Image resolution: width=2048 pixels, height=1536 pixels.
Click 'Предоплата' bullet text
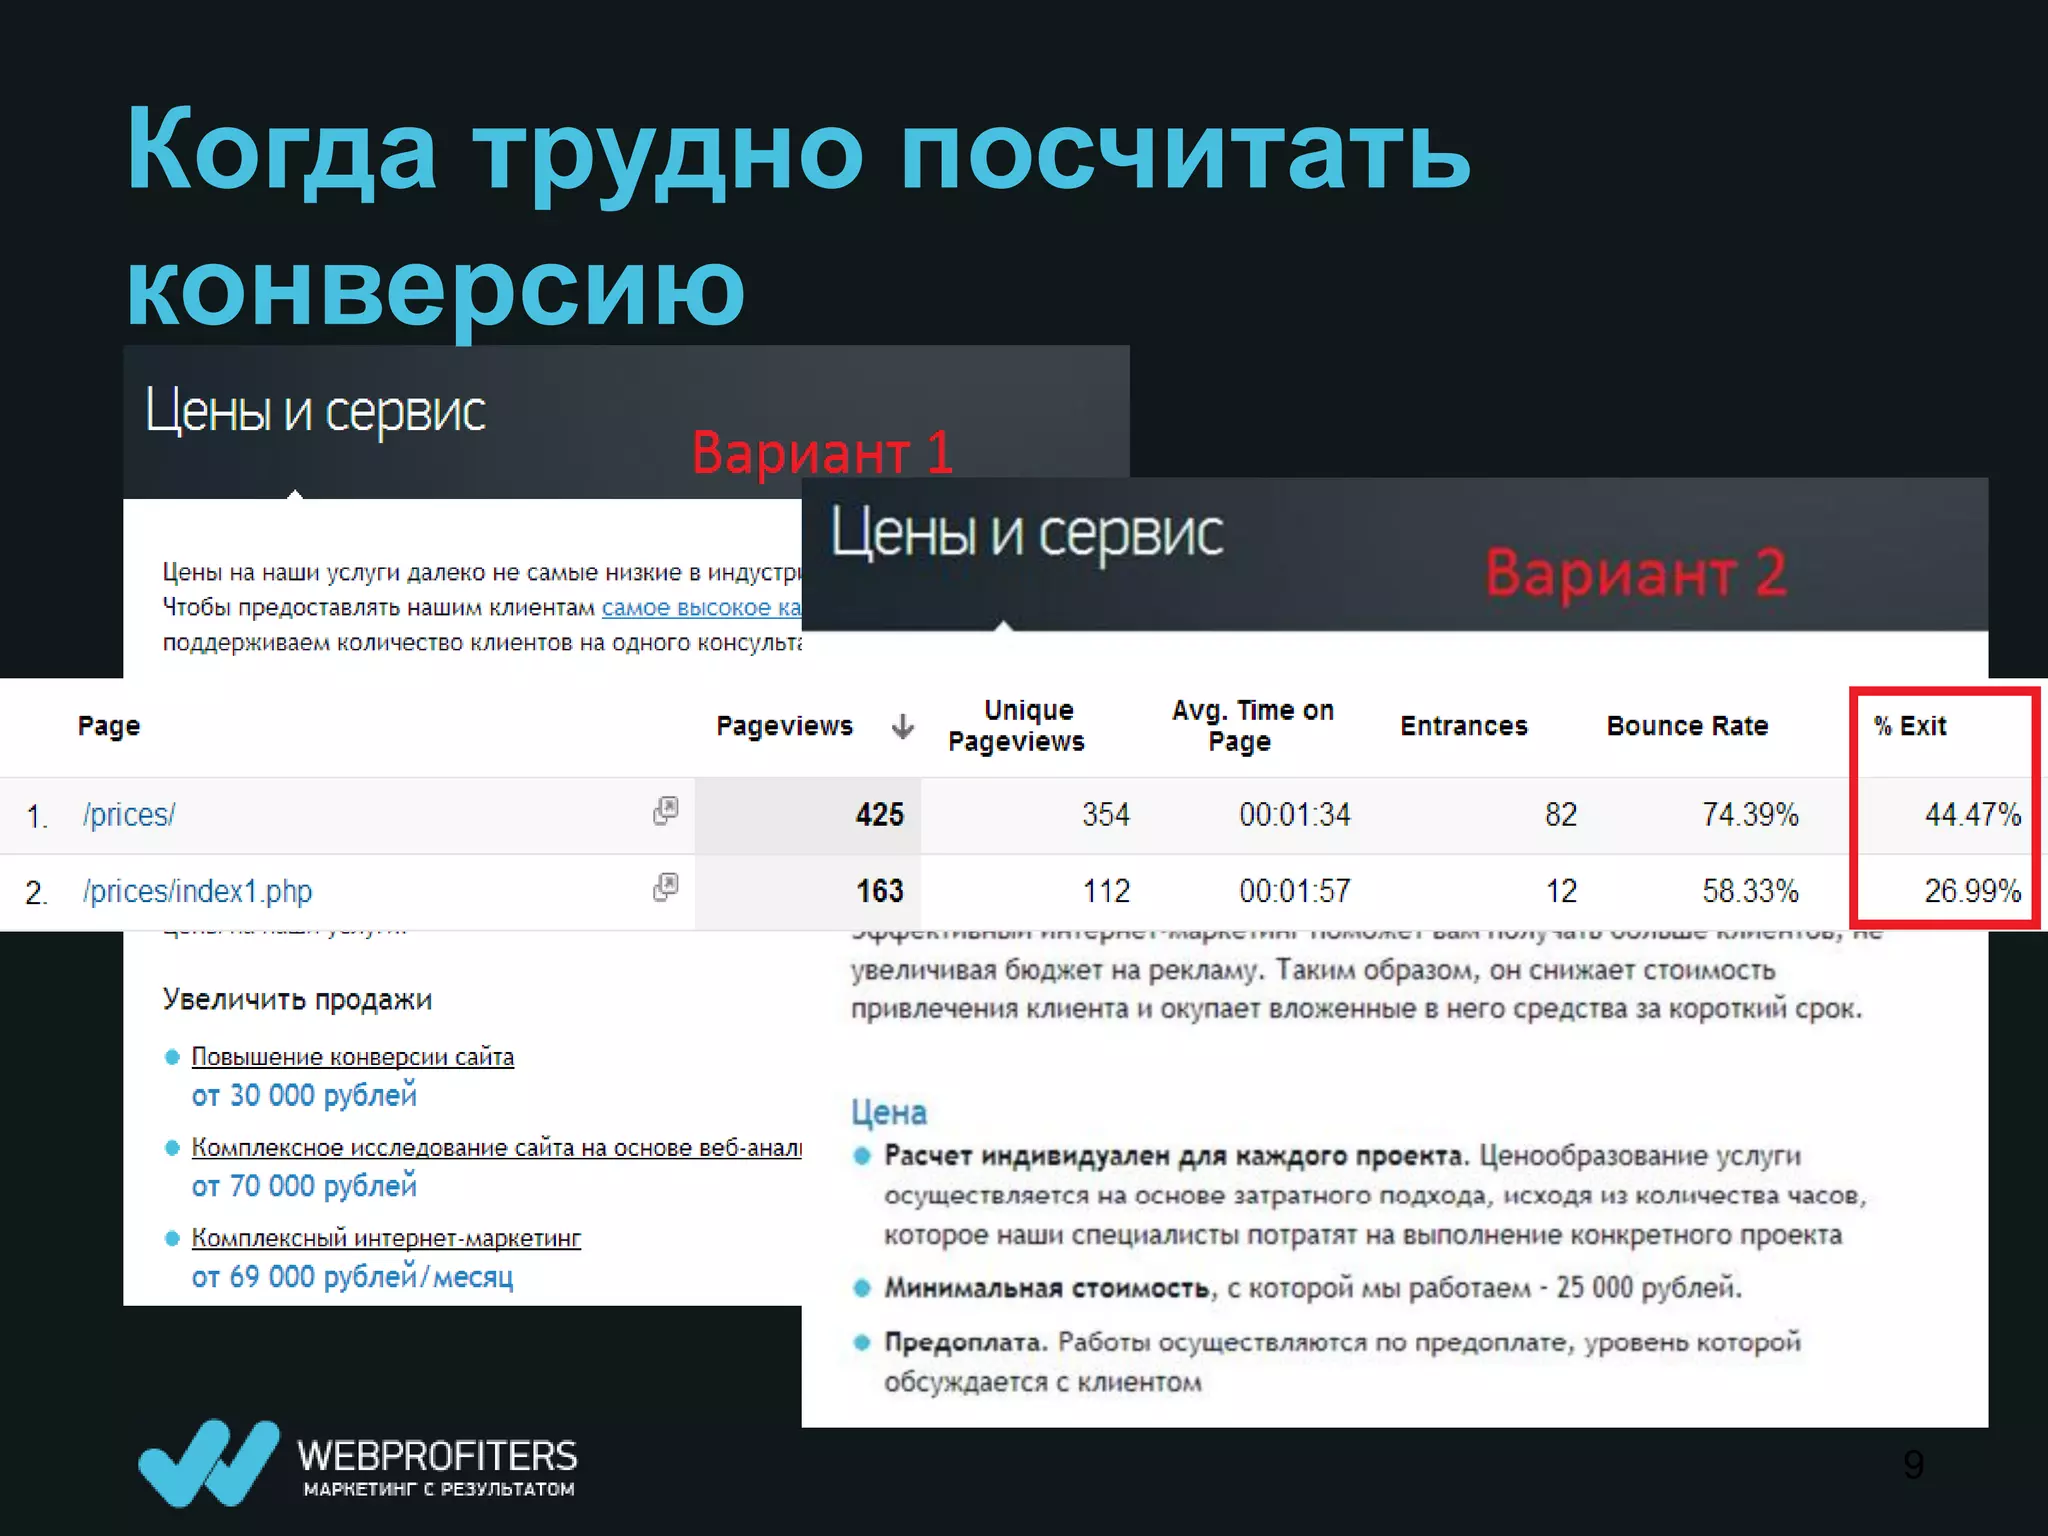(965, 1343)
